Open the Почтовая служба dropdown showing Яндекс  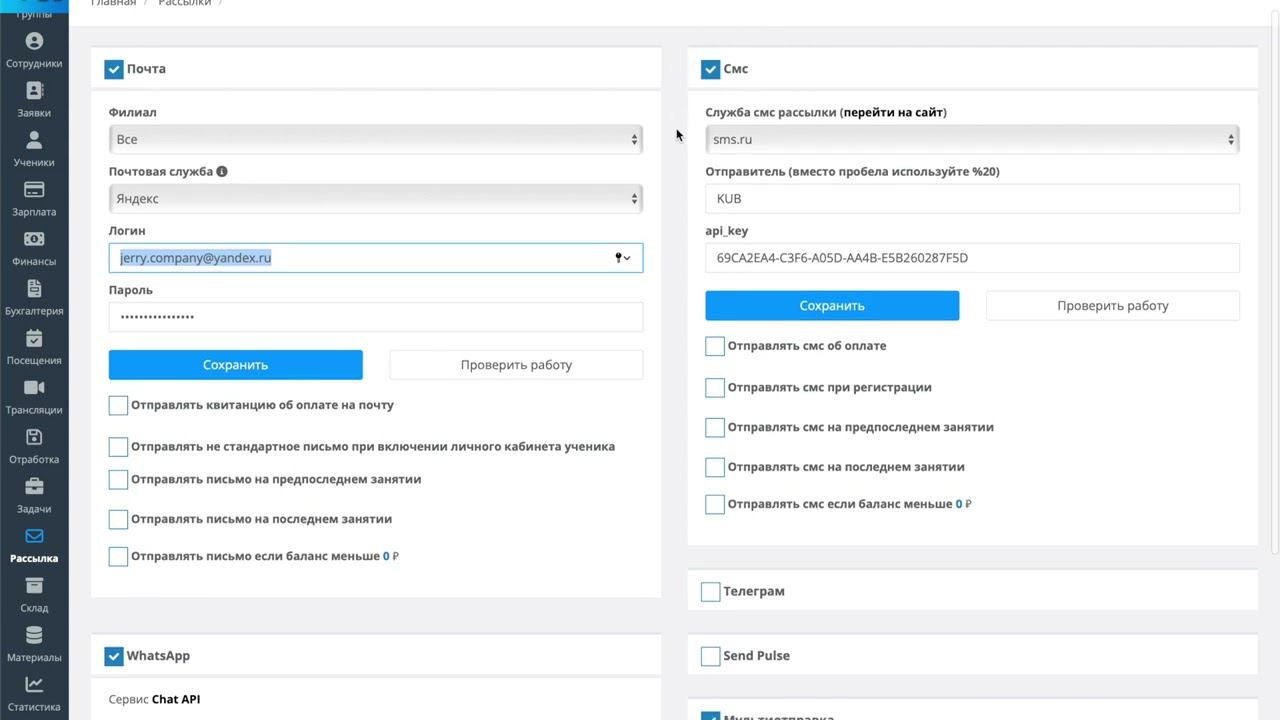point(376,198)
